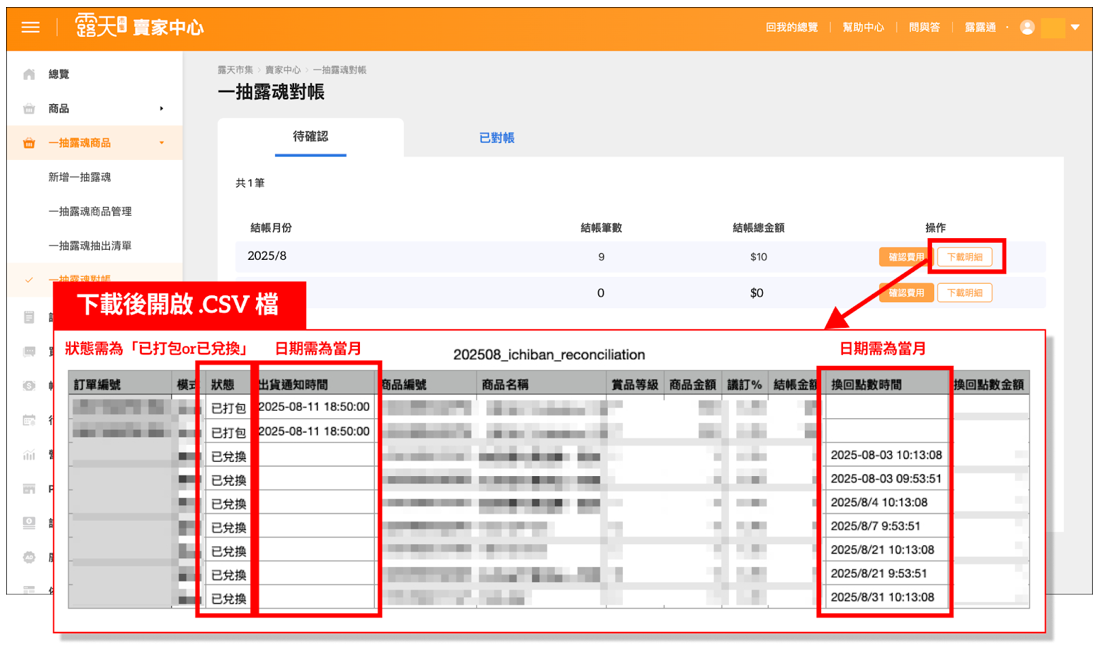Click 下載明細 for the 2025/8 row

click(x=964, y=257)
